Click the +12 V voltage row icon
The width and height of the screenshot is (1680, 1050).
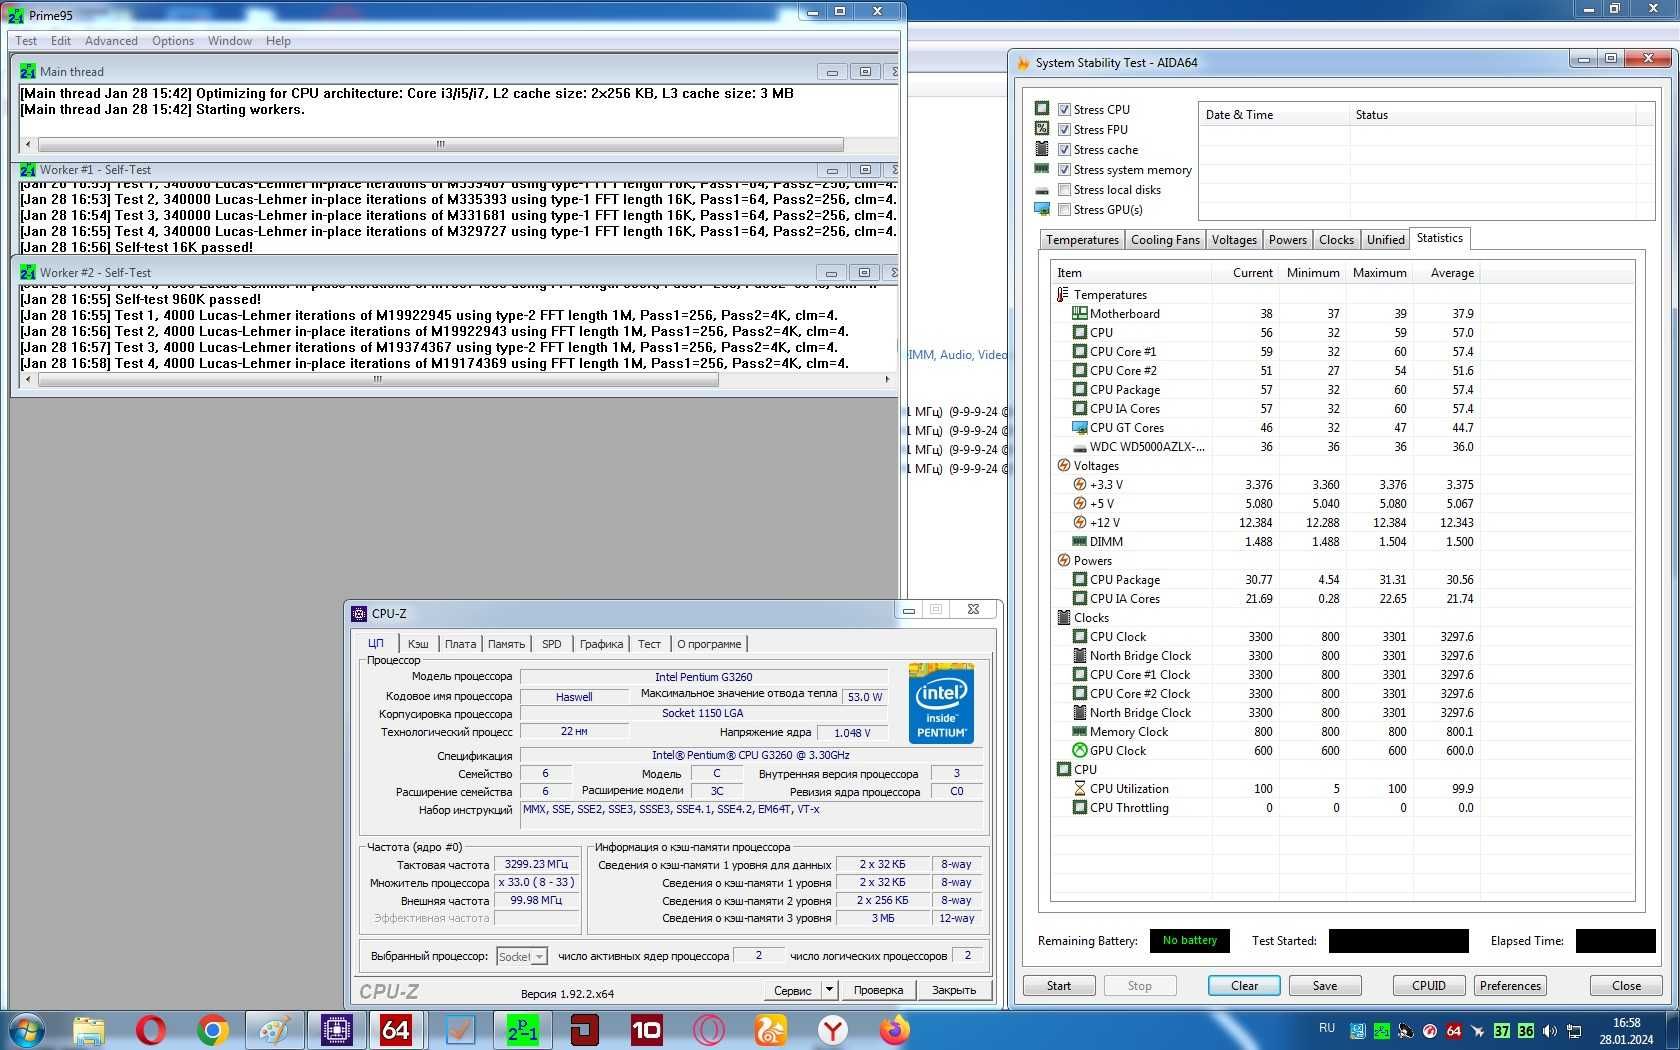pos(1079,522)
